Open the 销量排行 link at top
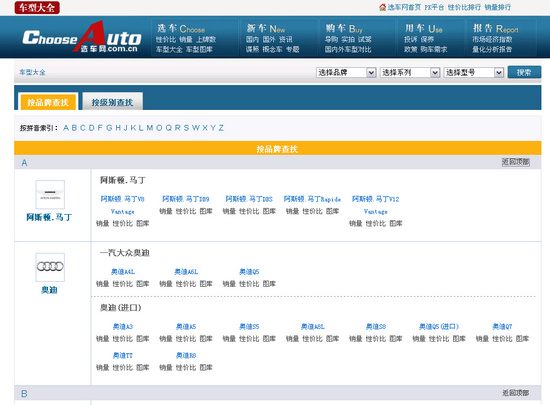The width and height of the screenshot is (550, 405). pyautogui.click(x=498, y=7)
